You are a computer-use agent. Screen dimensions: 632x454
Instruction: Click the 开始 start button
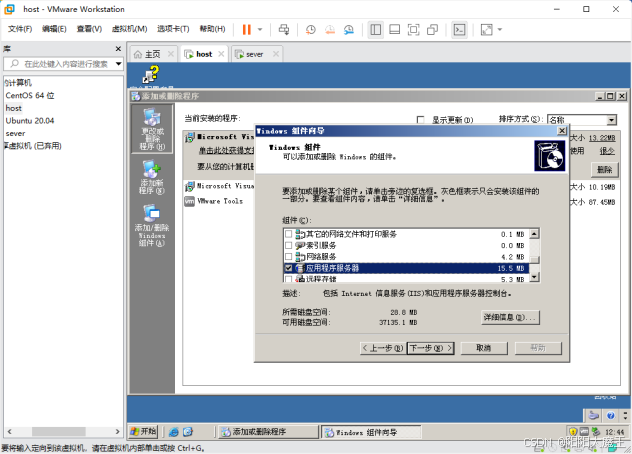143,431
